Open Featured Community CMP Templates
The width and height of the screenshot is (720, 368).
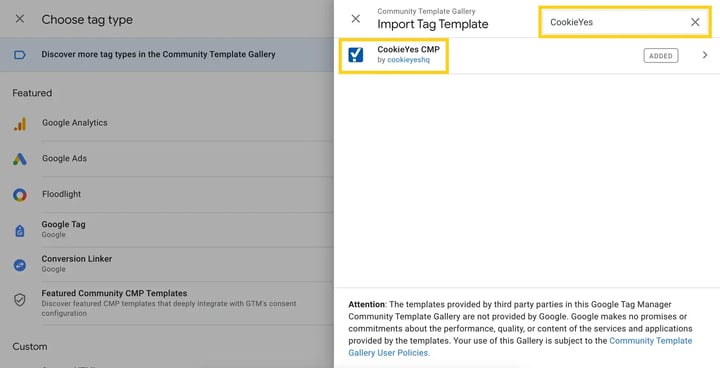click(167, 303)
